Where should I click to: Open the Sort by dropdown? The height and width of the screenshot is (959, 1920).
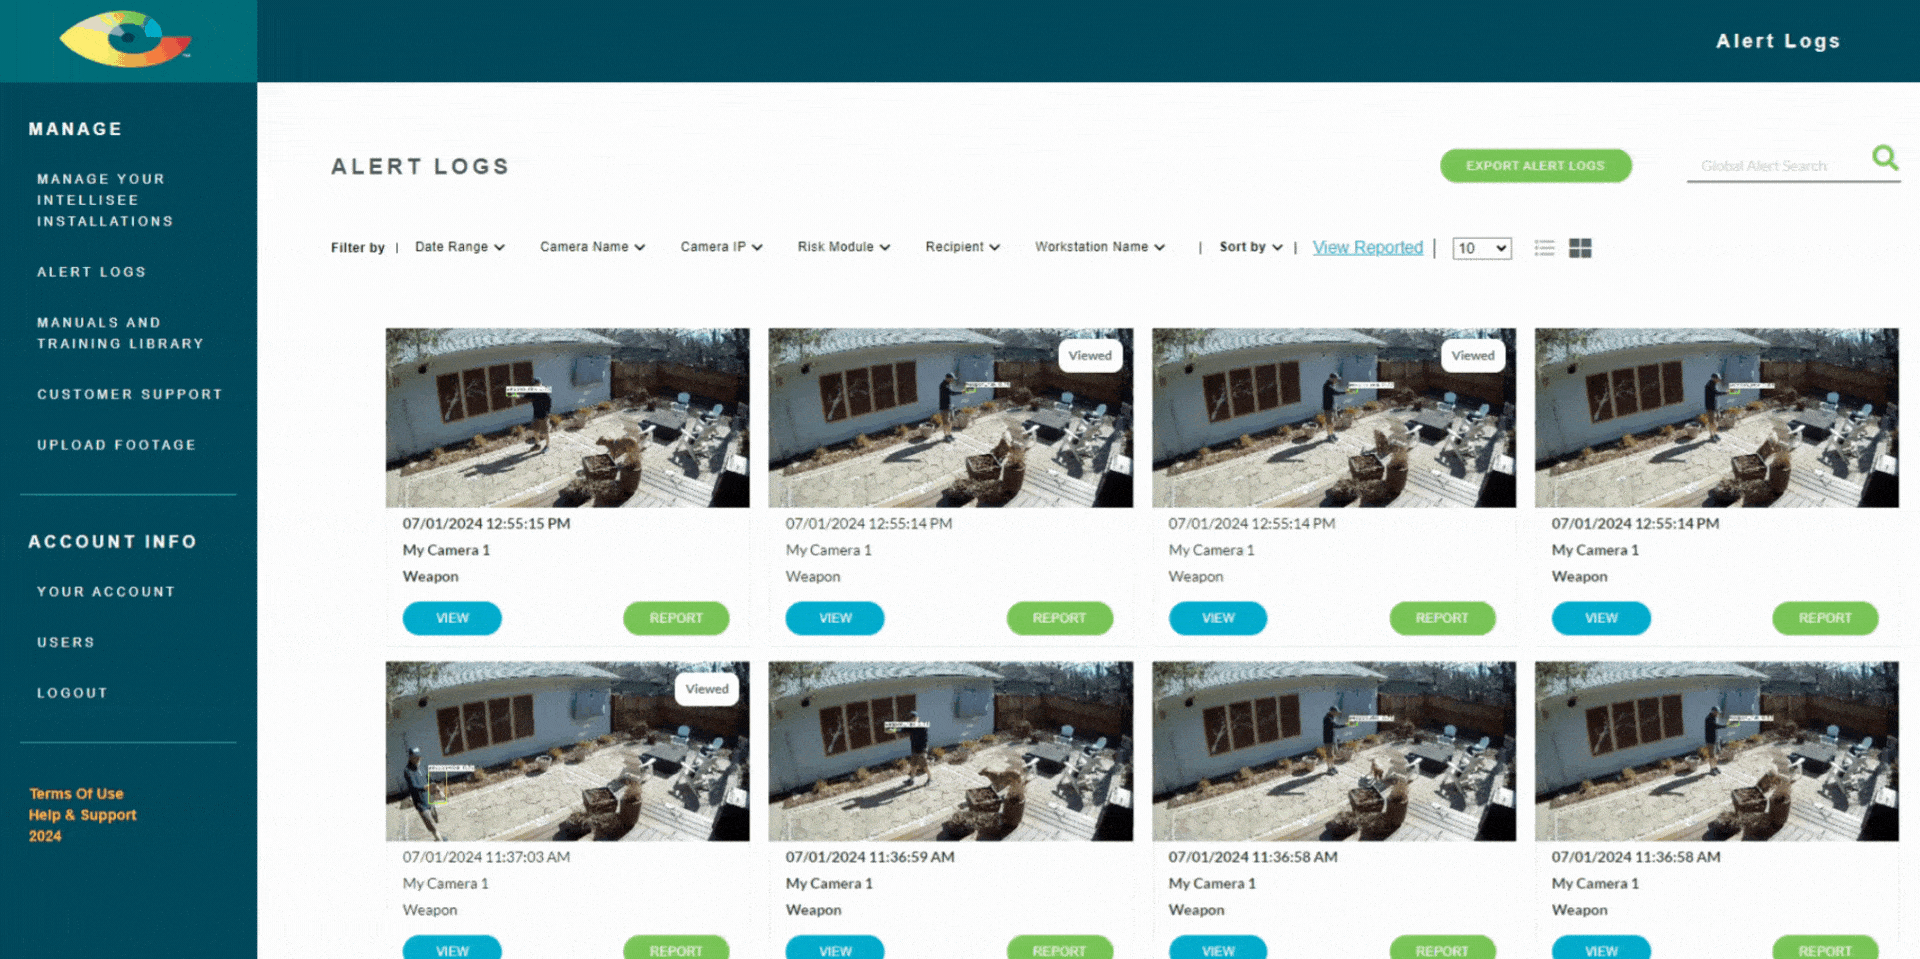coord(1250,247)
